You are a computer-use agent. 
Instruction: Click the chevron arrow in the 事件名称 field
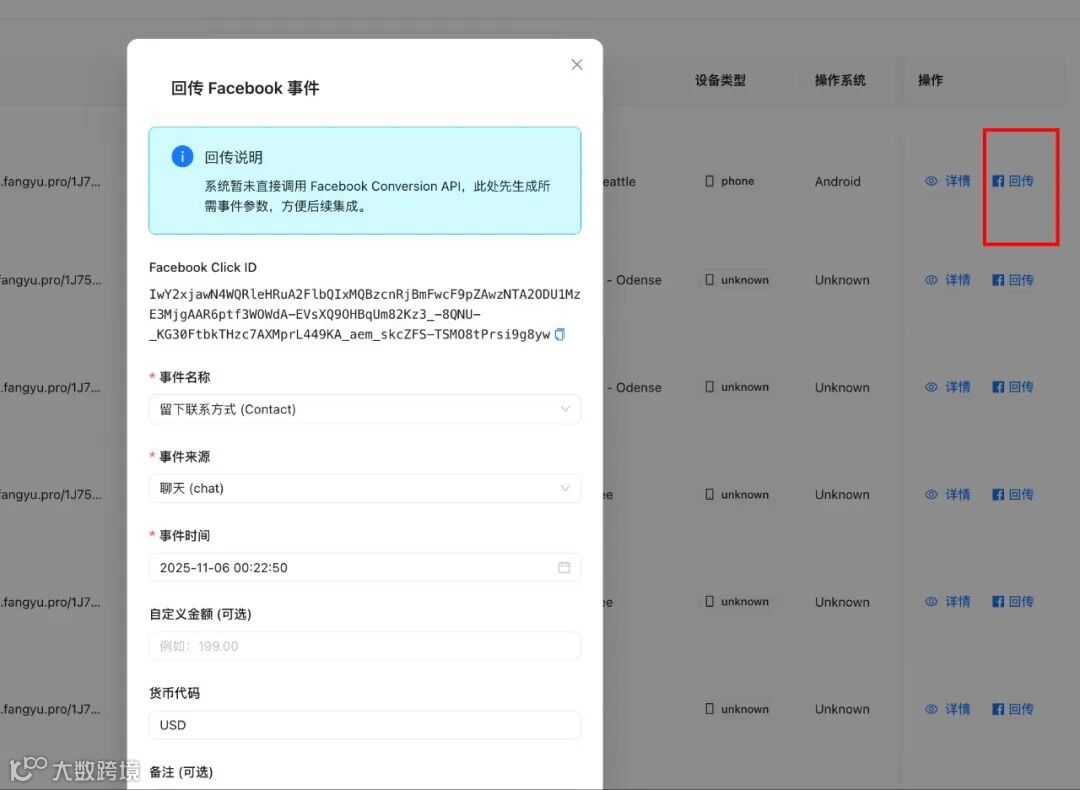point(565,409)
